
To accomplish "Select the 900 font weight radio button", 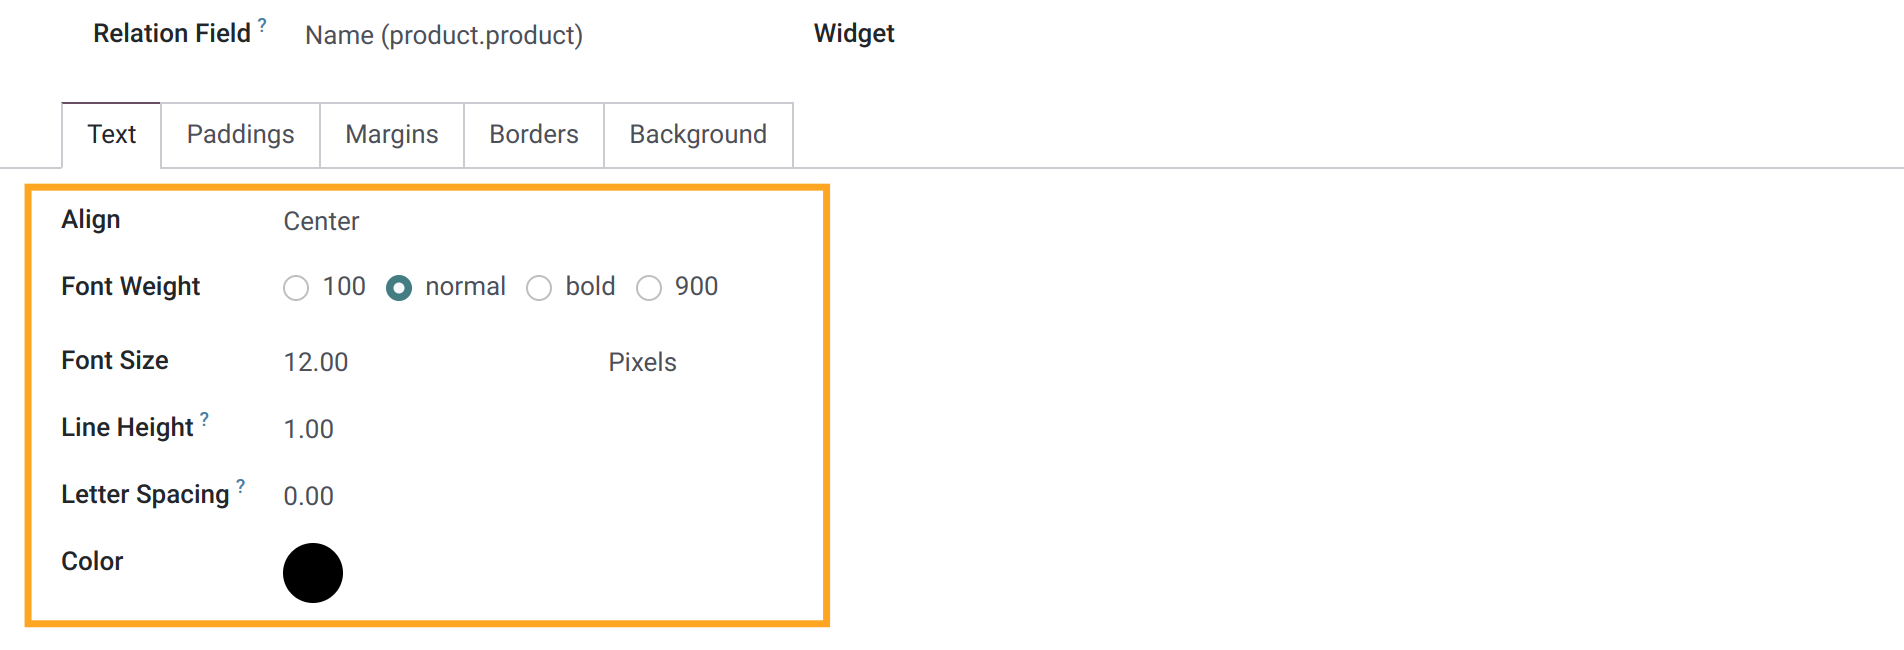I will point(649,288).
